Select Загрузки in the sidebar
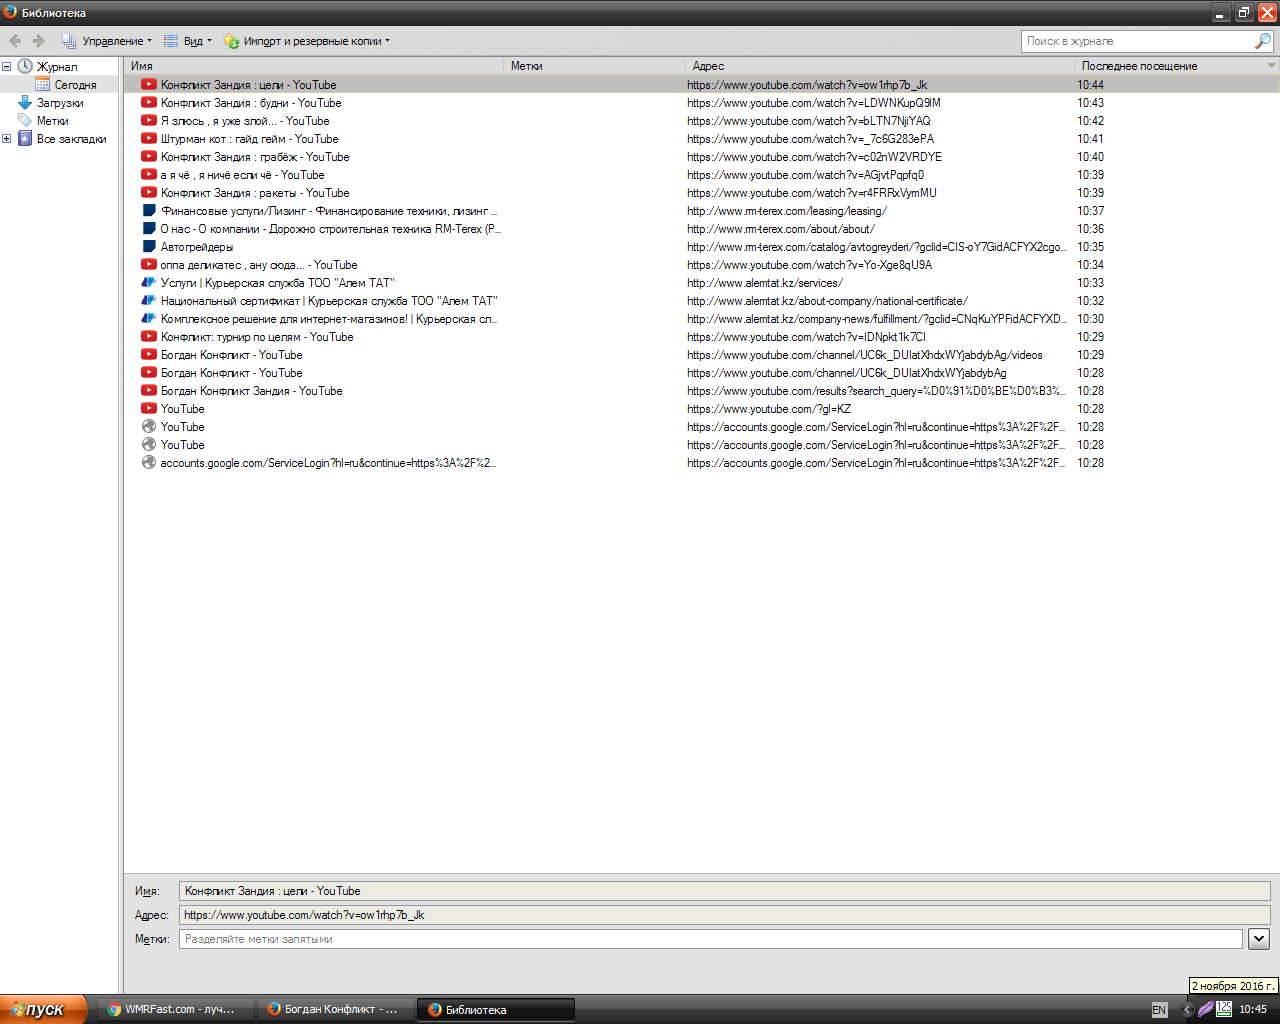The height and width of the screenshot is (1024, 1280). [x=60, y=103]
